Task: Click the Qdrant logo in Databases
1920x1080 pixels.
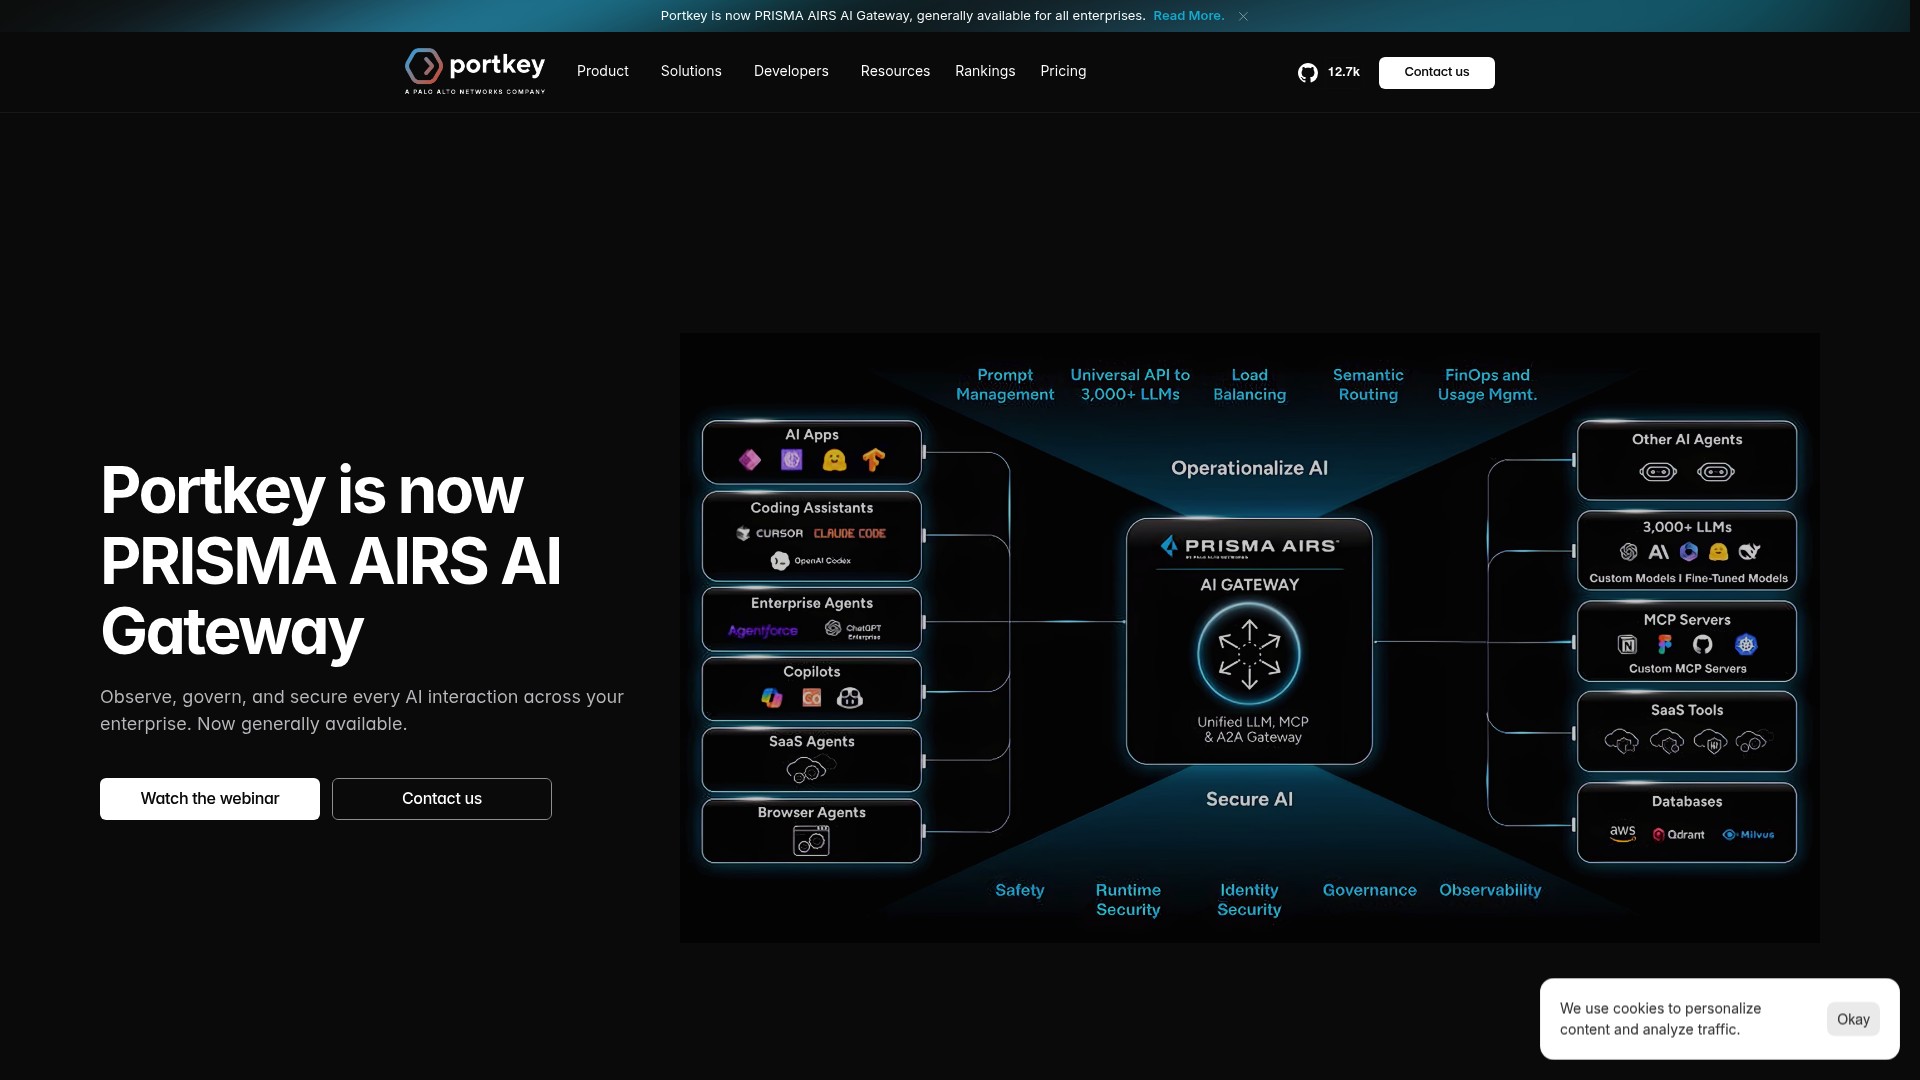Action: 1679,834
